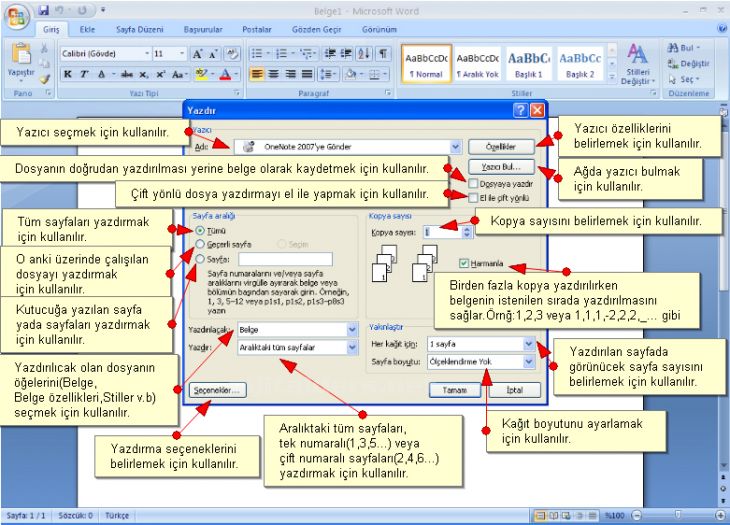730x525 pixels.
Task: Grow font size with large A
Action: 197,54
